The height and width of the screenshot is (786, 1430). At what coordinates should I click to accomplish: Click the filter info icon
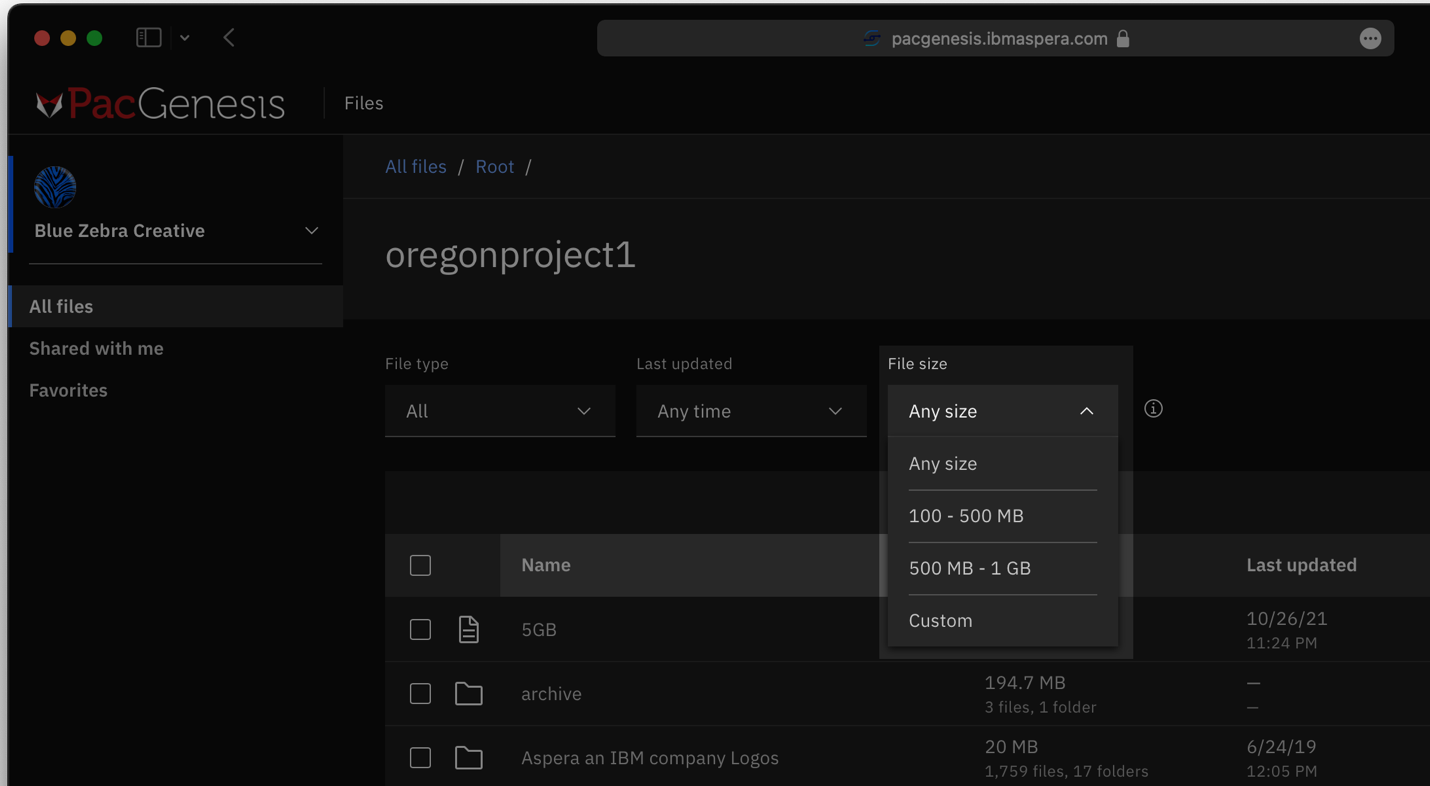pos(1153,409)
